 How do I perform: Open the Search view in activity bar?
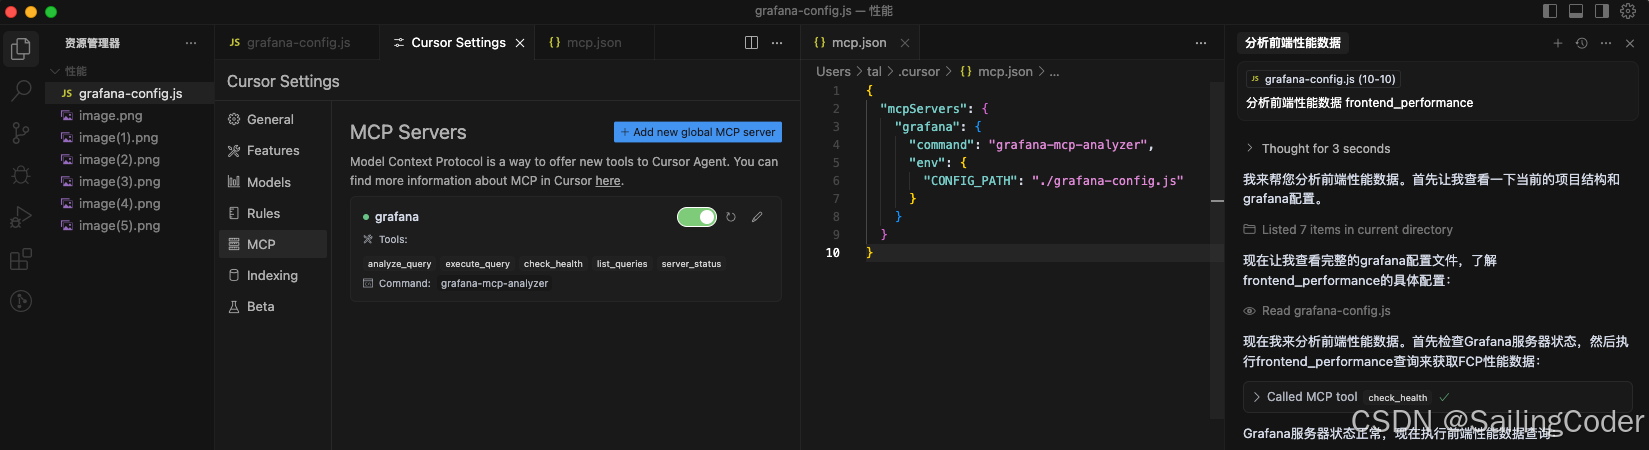click(x=20, y=90)
